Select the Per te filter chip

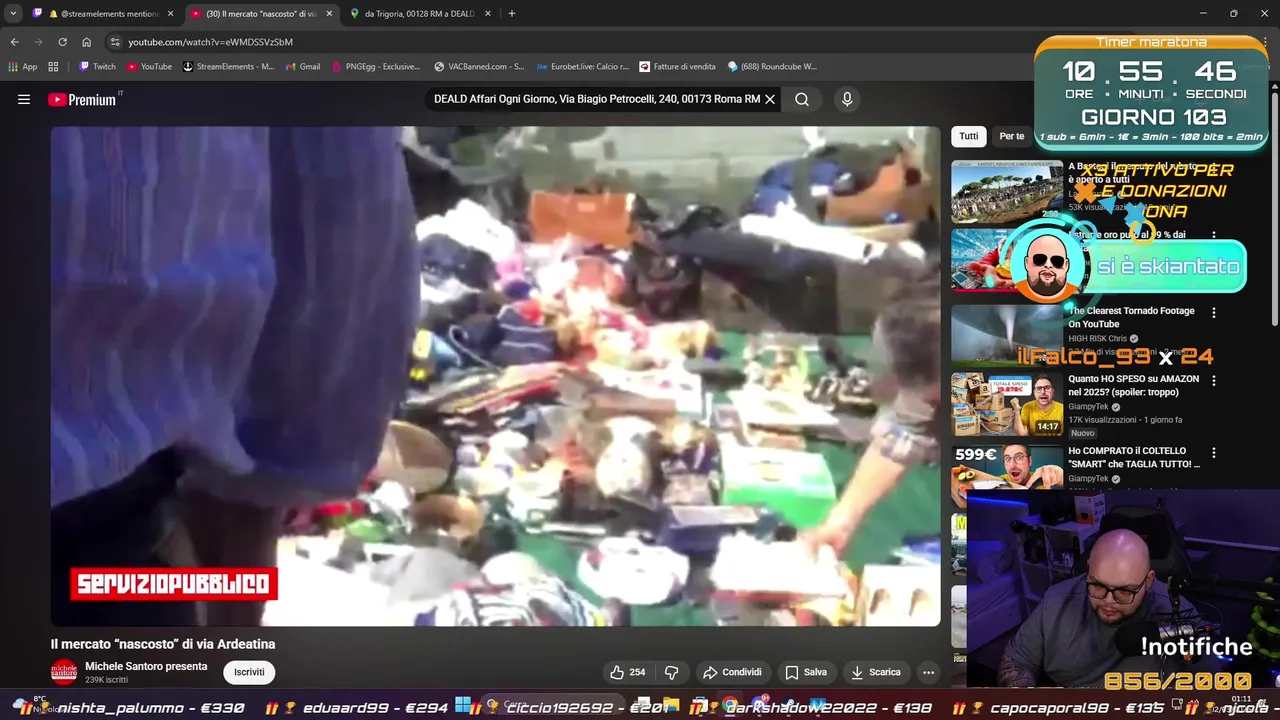[1012, 136]
